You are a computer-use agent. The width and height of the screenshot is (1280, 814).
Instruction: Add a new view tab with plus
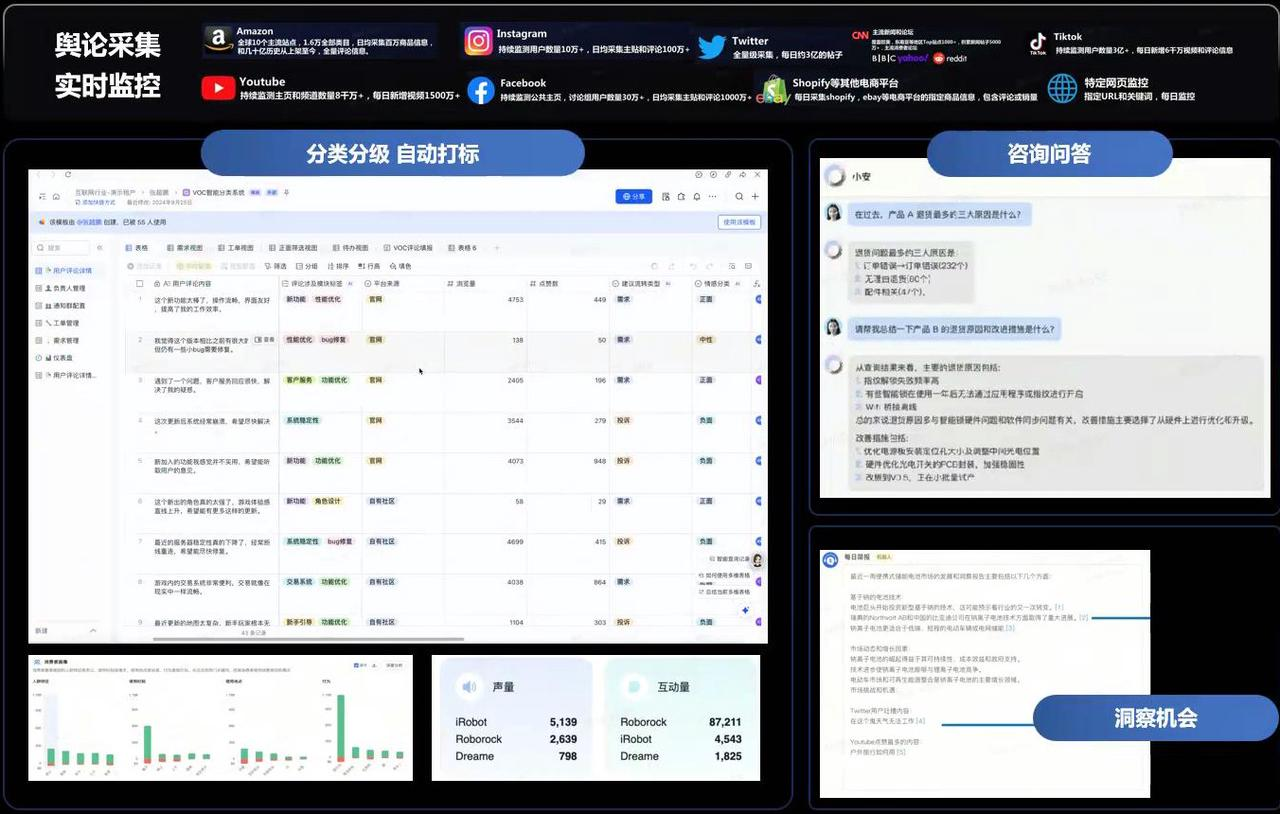(x=498, y=247)
